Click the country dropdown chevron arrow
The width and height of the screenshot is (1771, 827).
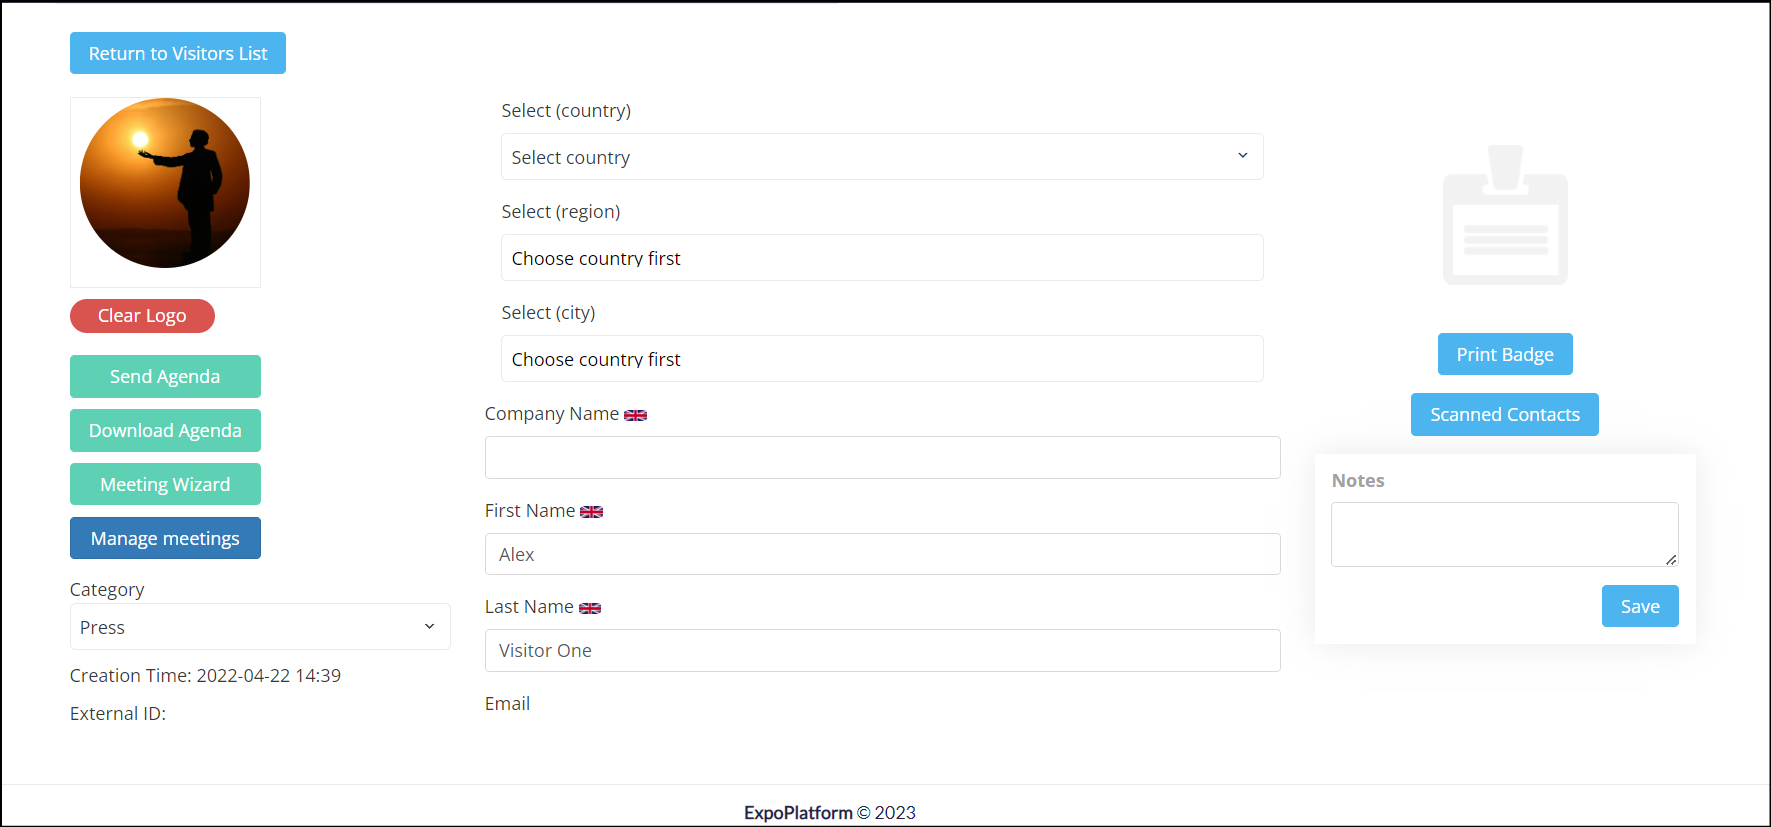coord(1242,156)
